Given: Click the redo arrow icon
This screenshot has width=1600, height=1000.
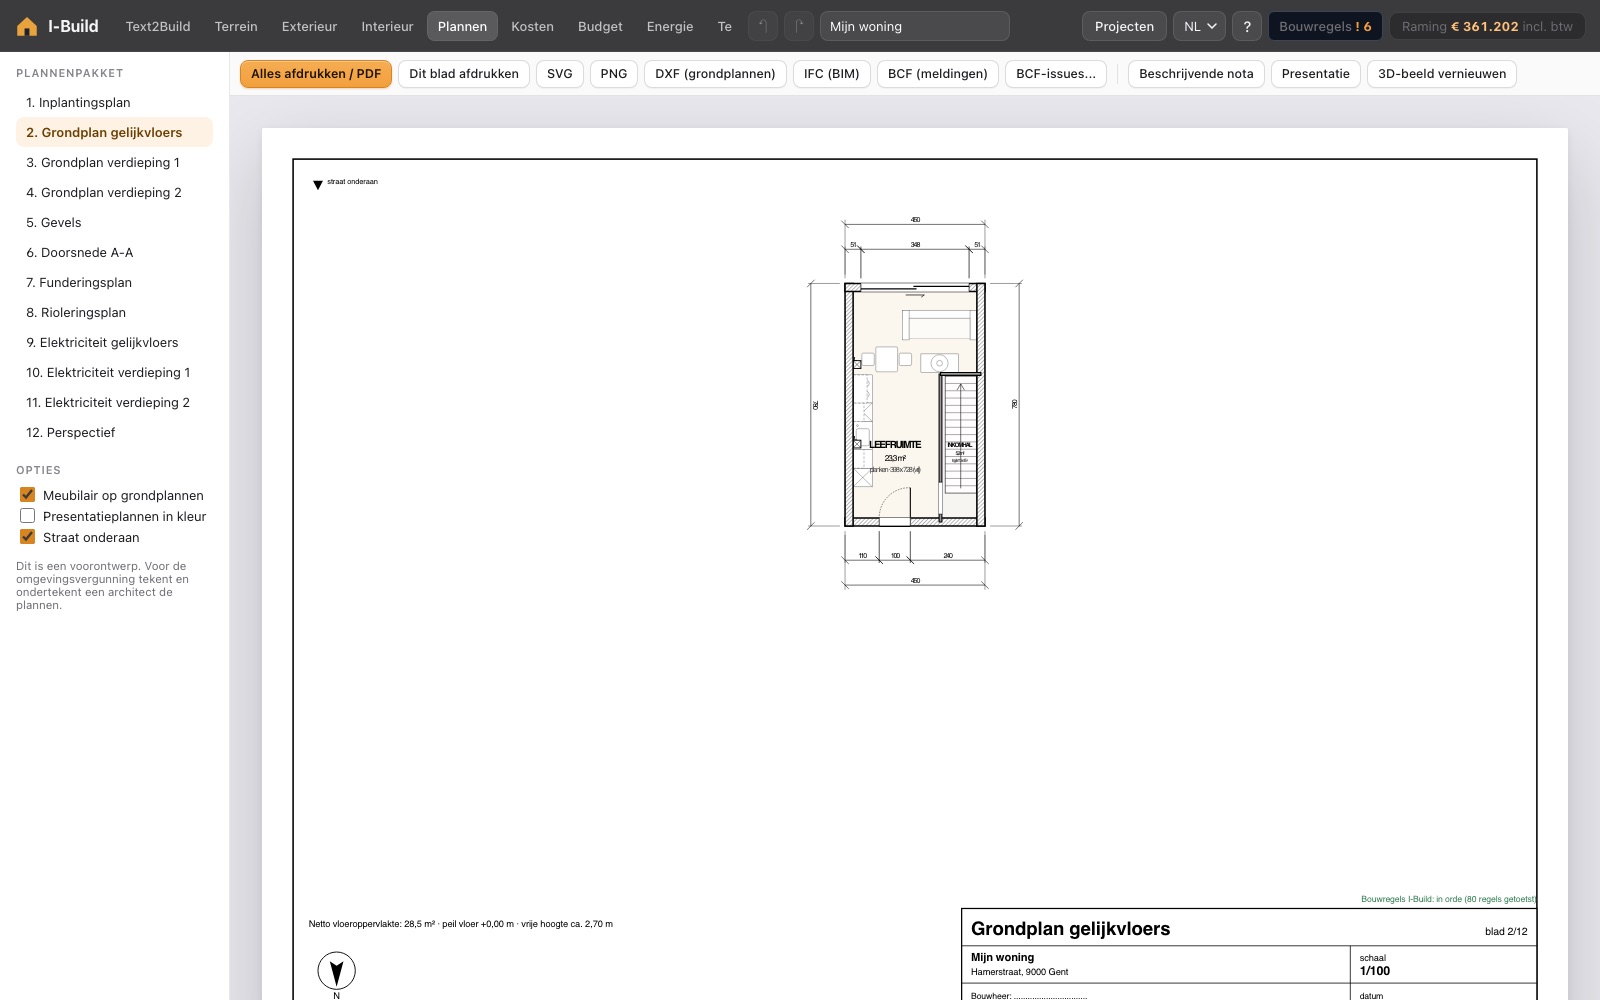Looking at the screenshot, I should [799, 26].
